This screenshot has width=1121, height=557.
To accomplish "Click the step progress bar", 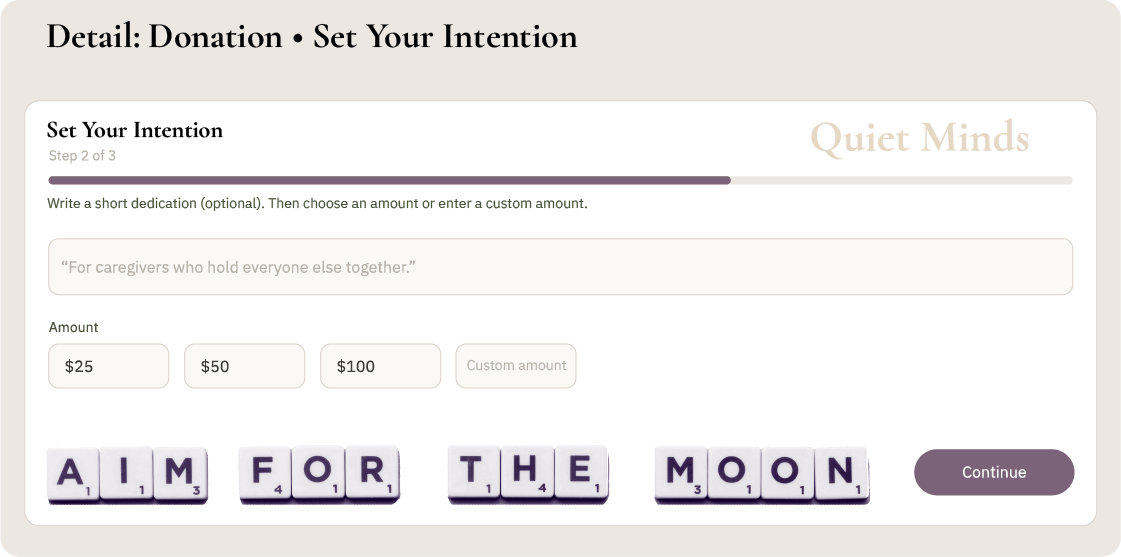I will (x=560, y=180).
